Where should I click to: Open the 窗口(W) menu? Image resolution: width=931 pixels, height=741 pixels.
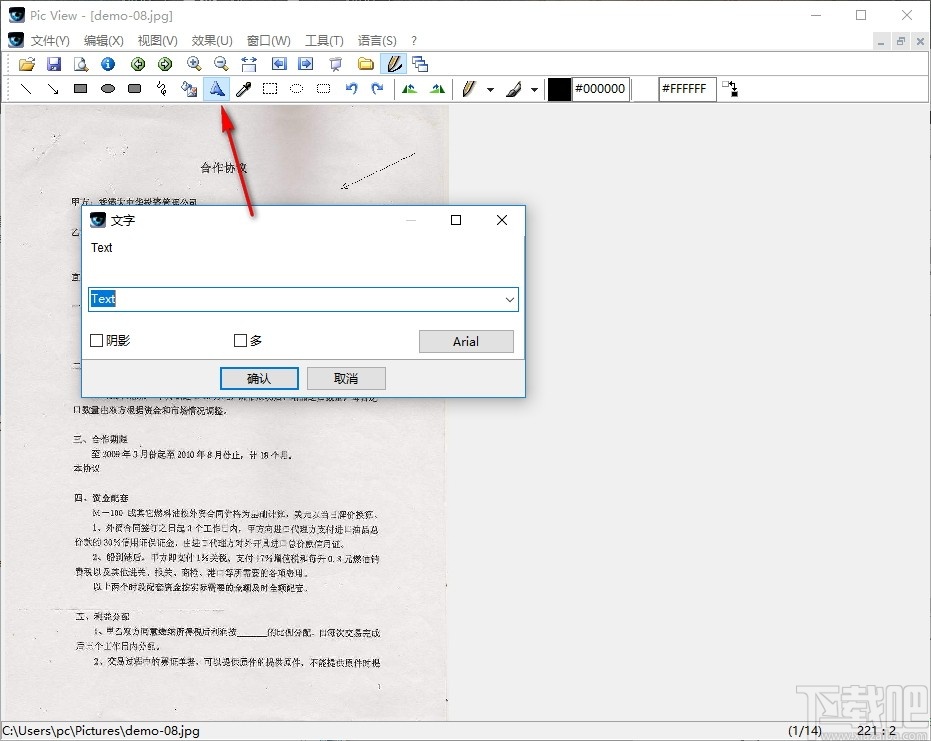(x=268, y=40)
